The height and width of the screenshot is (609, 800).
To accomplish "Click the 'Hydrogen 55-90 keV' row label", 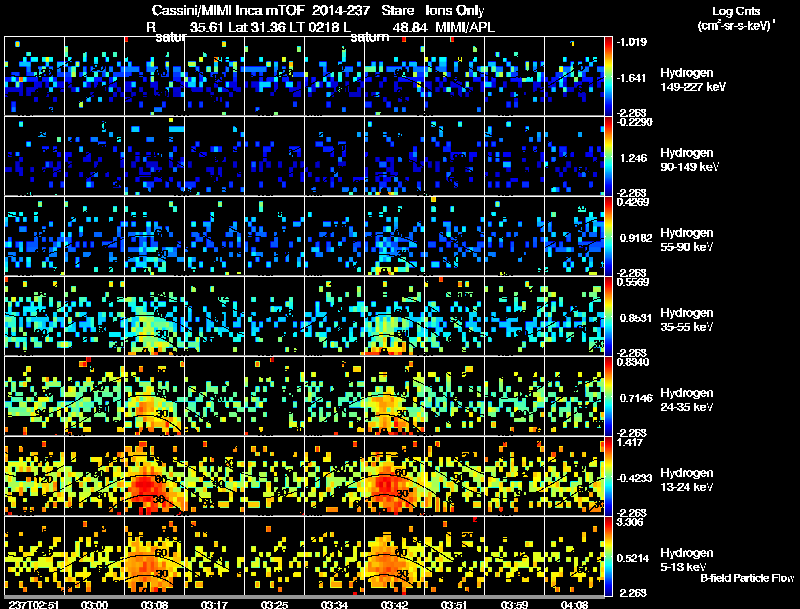I will (x=687, y=240).
